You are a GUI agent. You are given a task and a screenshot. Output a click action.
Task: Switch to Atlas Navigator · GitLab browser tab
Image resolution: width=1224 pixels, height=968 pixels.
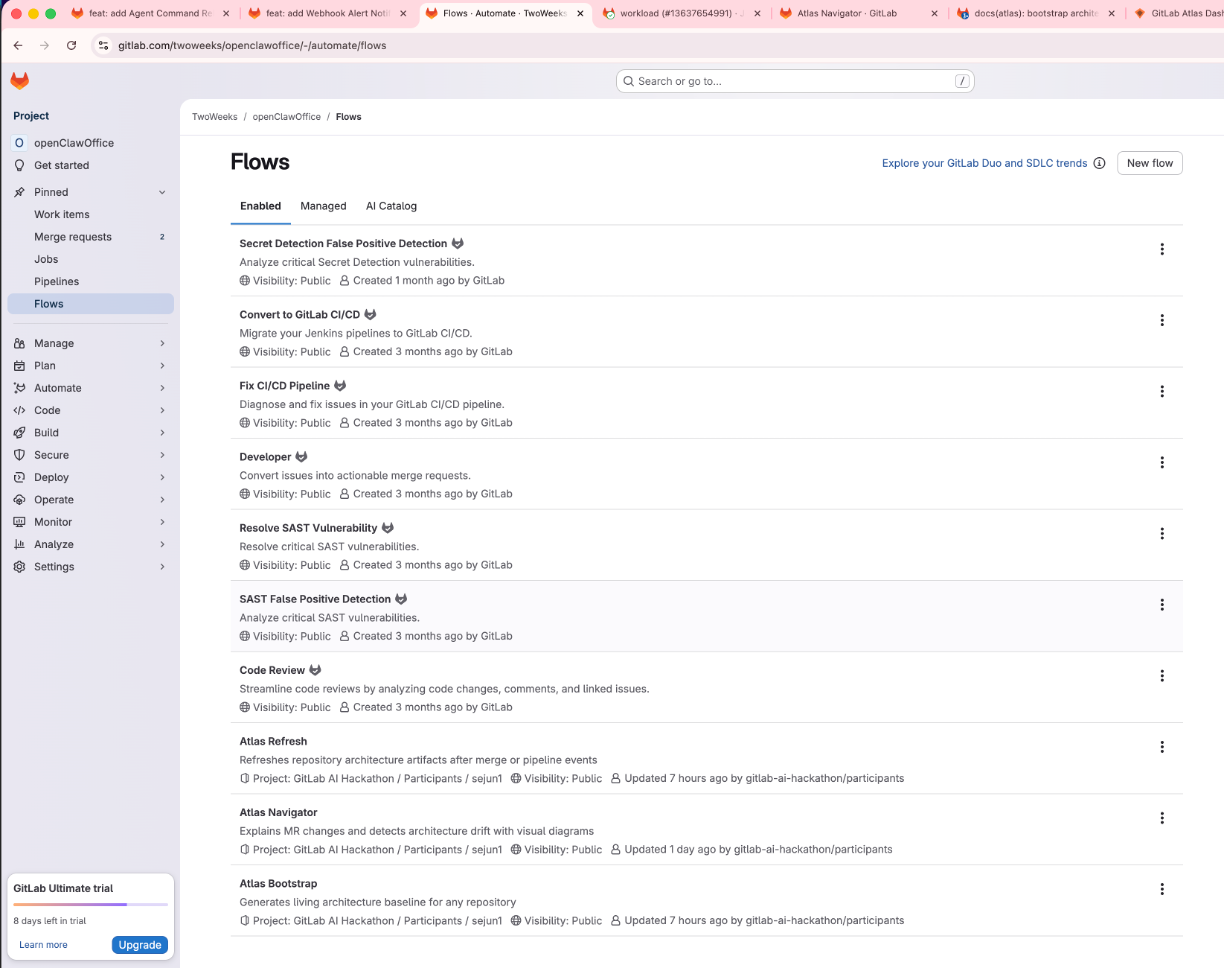[x=857, y=14]
